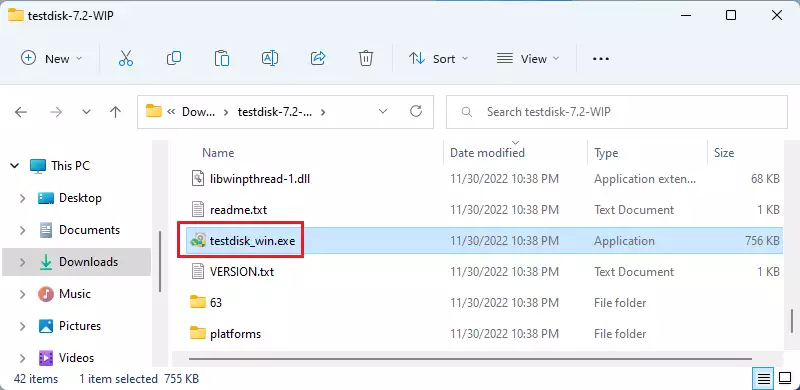
Task: Open Pictures in navigation pane
Action: click(x=80, y=326)
